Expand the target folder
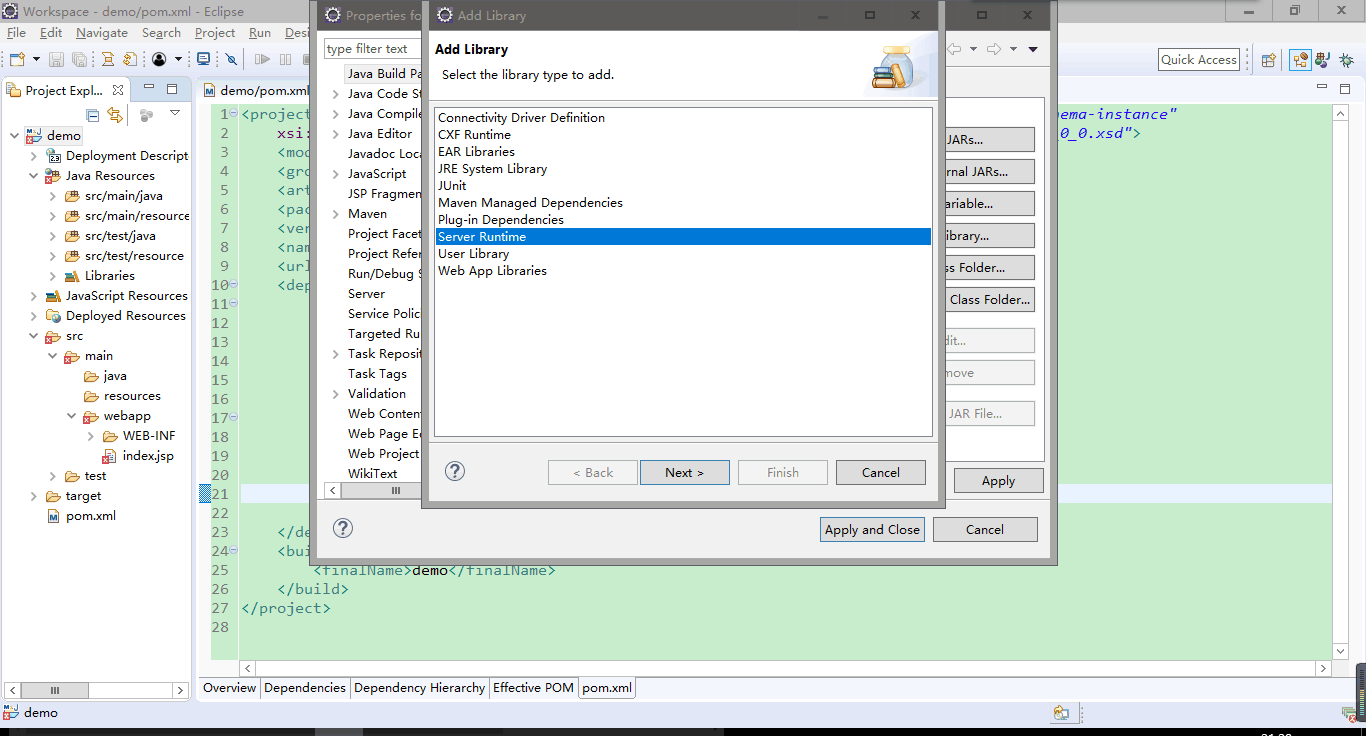 tap(33, 495)
